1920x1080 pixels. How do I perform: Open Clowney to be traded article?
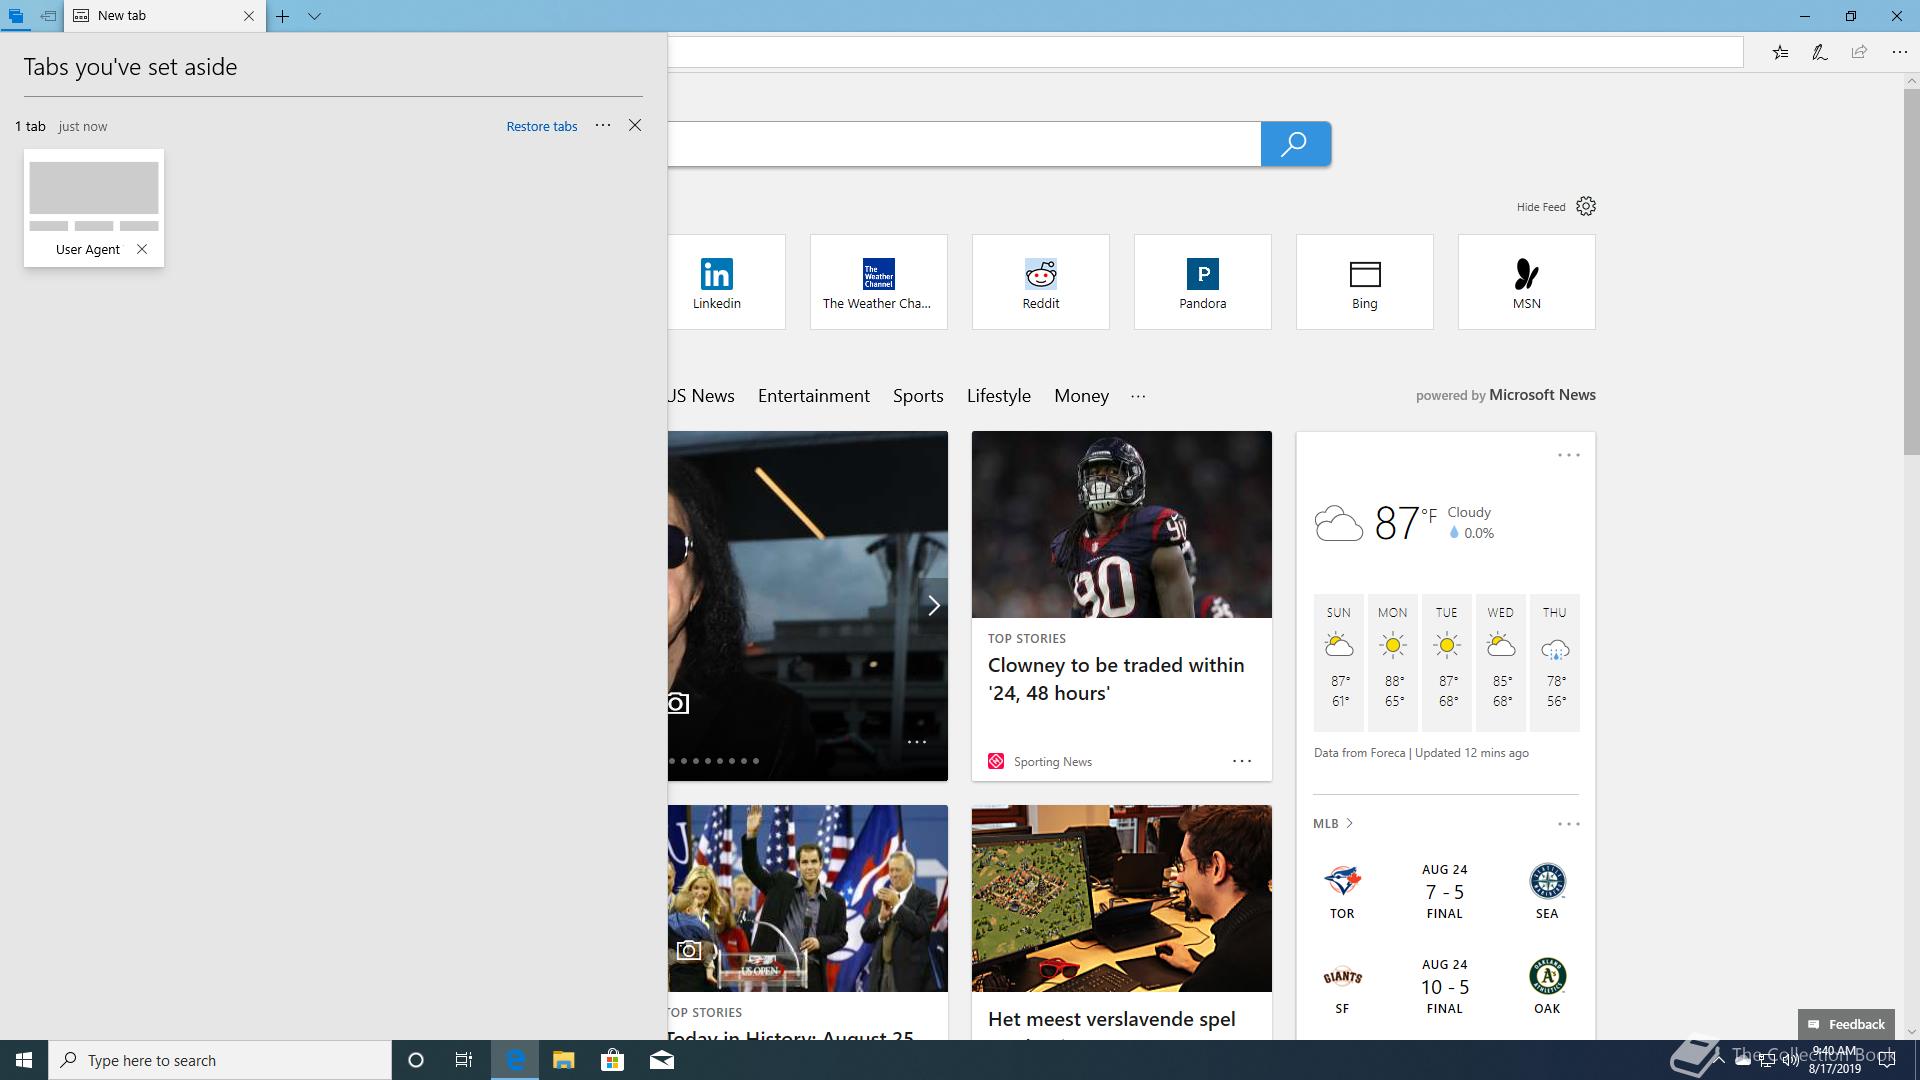pyautogui.click(x=1116, y=679)
